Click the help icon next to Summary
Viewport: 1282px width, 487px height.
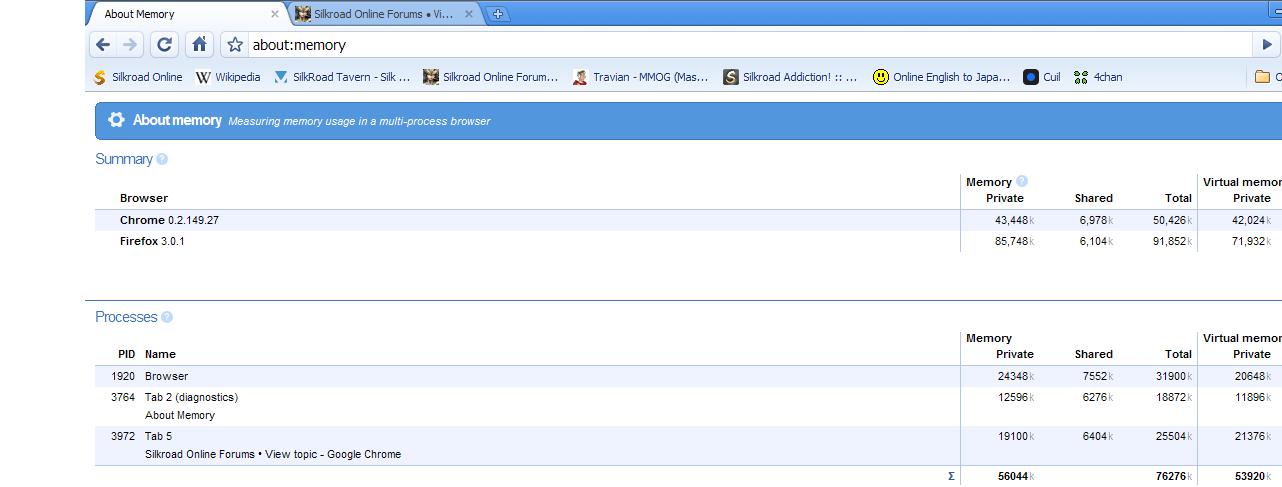click(162, 159)
